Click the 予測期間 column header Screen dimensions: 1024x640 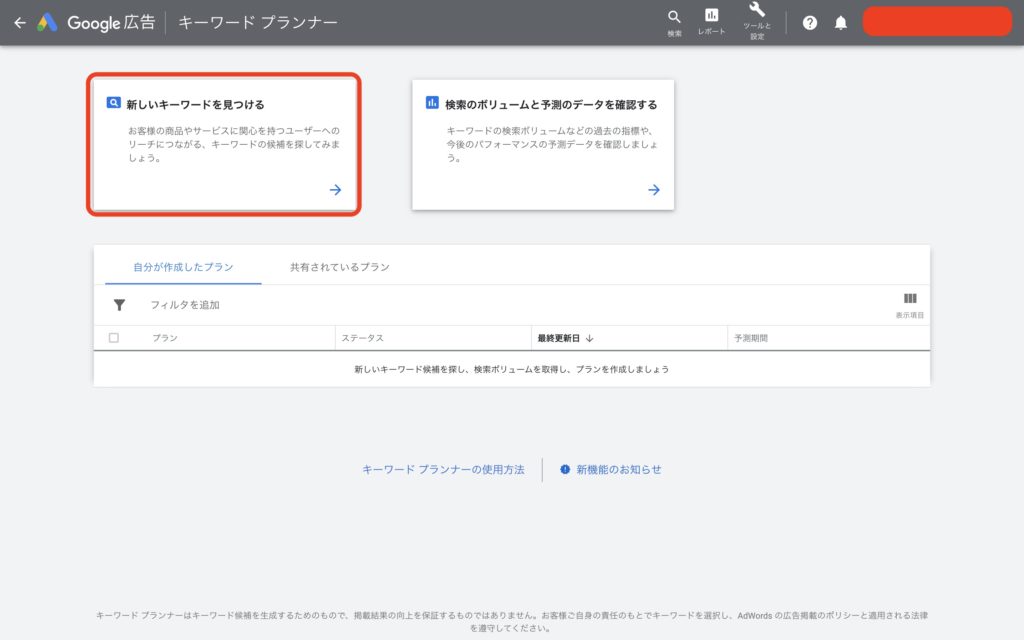(x=750, y=338)
